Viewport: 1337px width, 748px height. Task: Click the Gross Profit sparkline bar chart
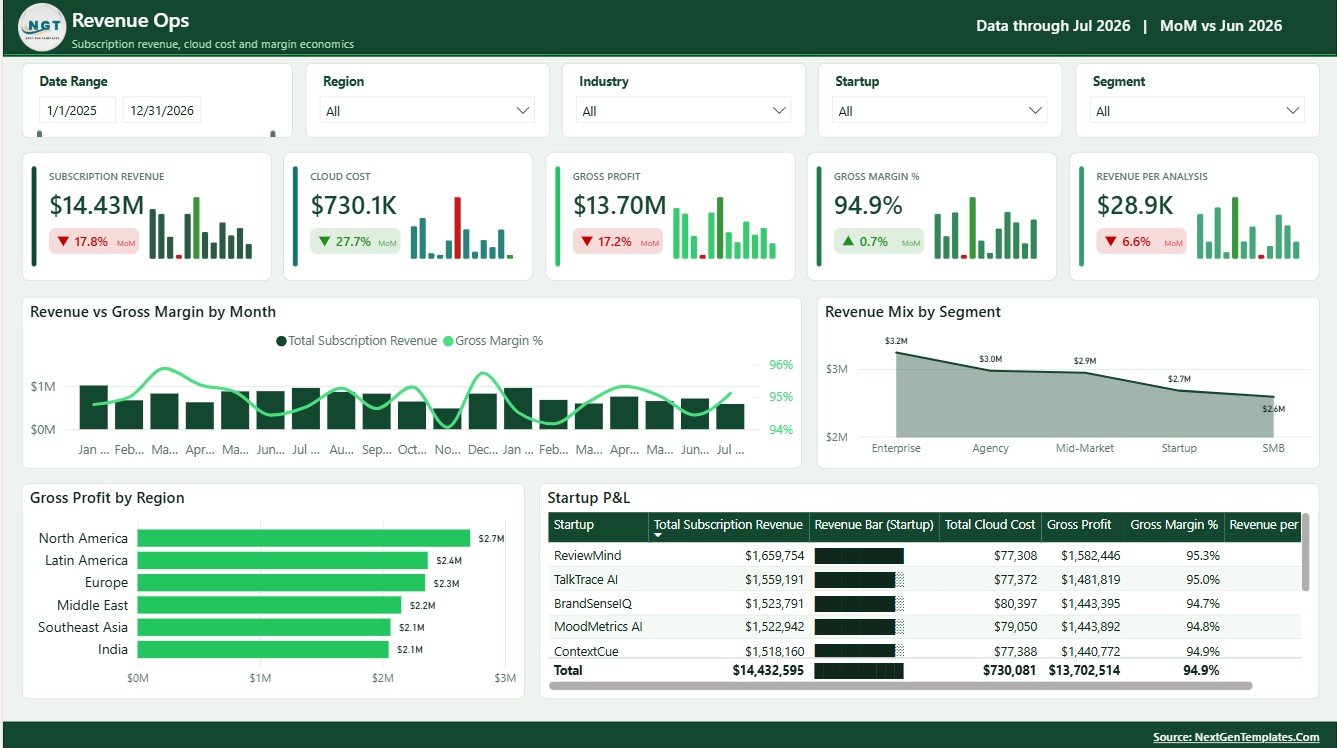pos(725,228)
